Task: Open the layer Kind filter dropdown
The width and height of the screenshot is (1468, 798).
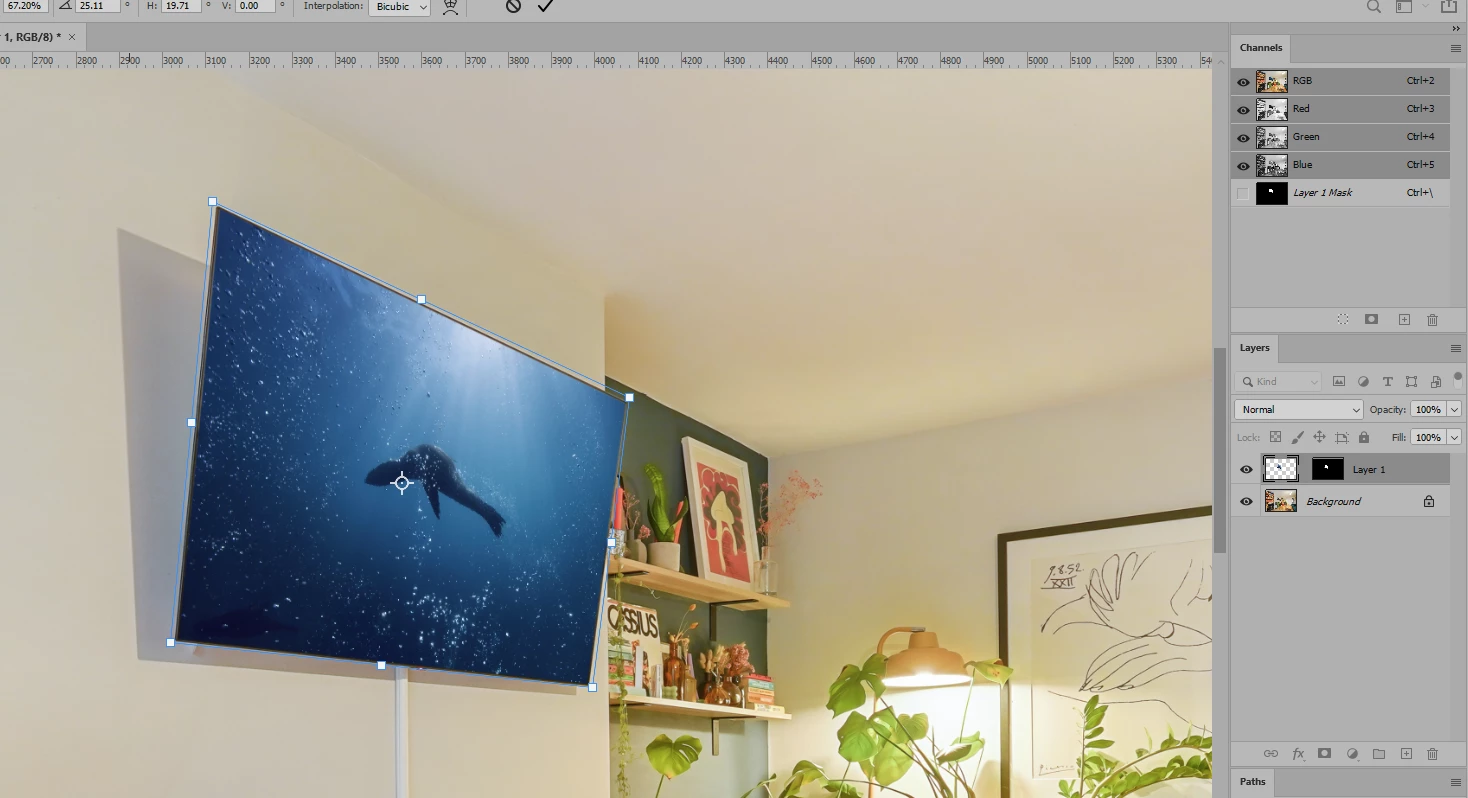Action: pyautogui.click(x=1278, y=382)
